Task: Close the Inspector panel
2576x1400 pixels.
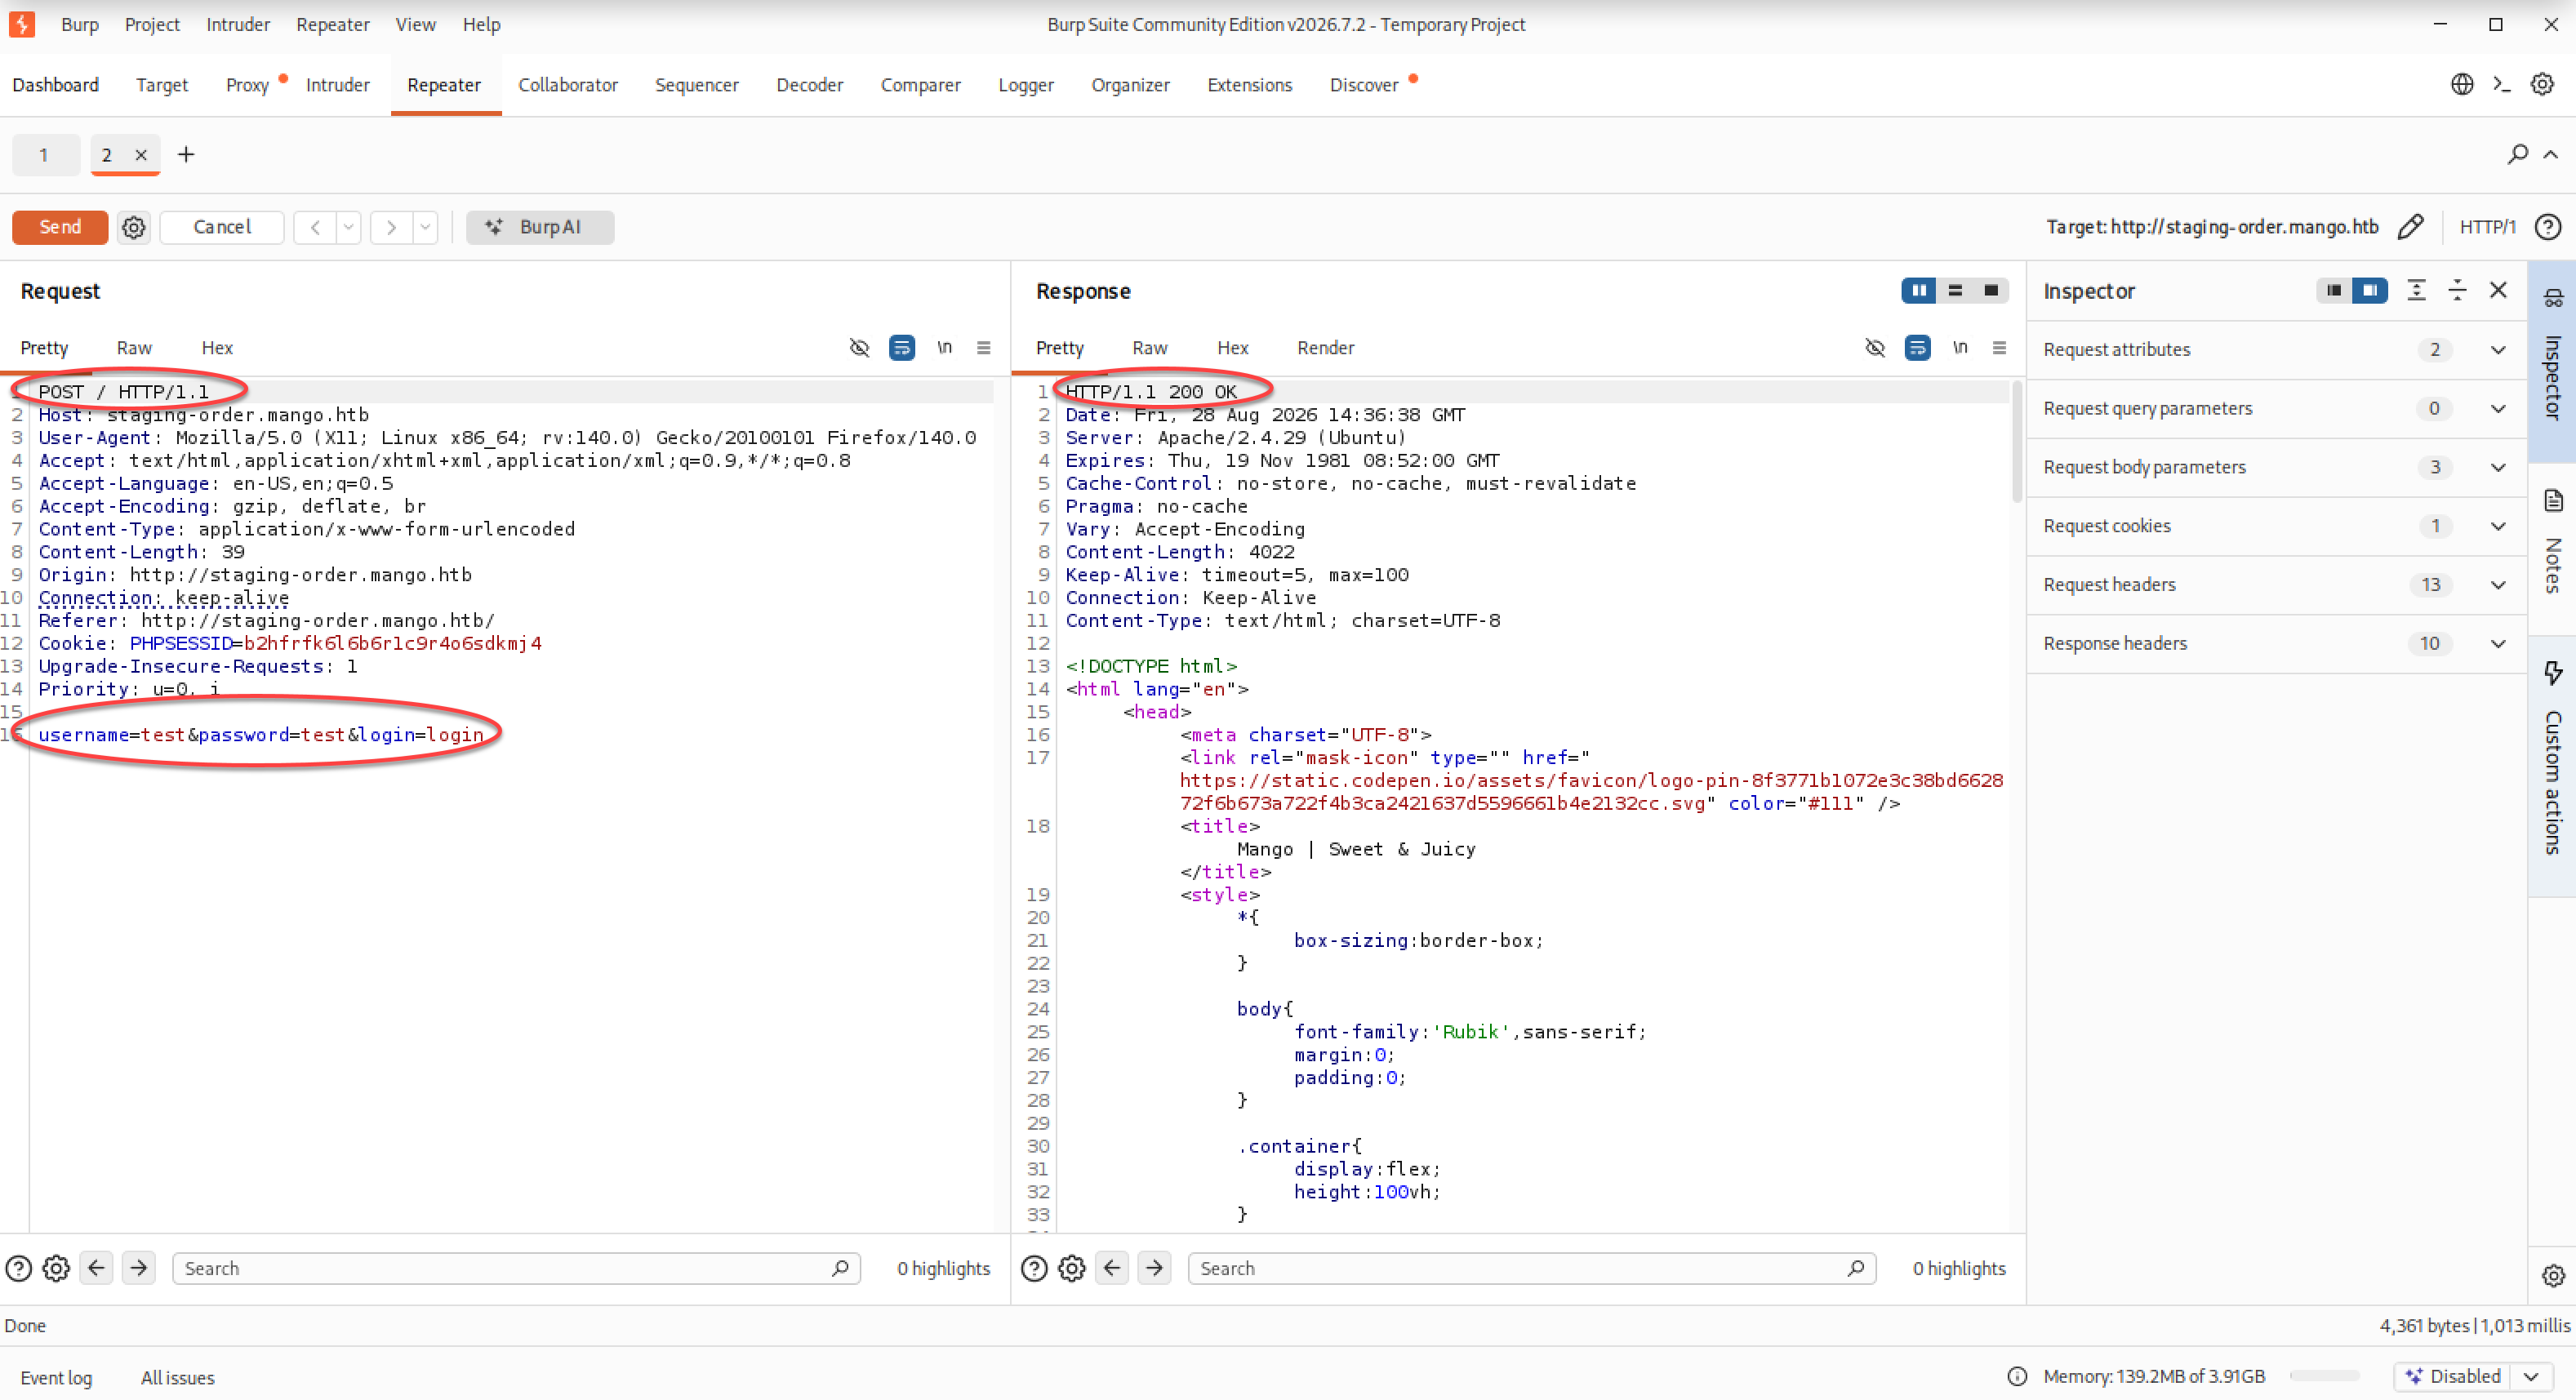Action: (x=2498, y=290)
